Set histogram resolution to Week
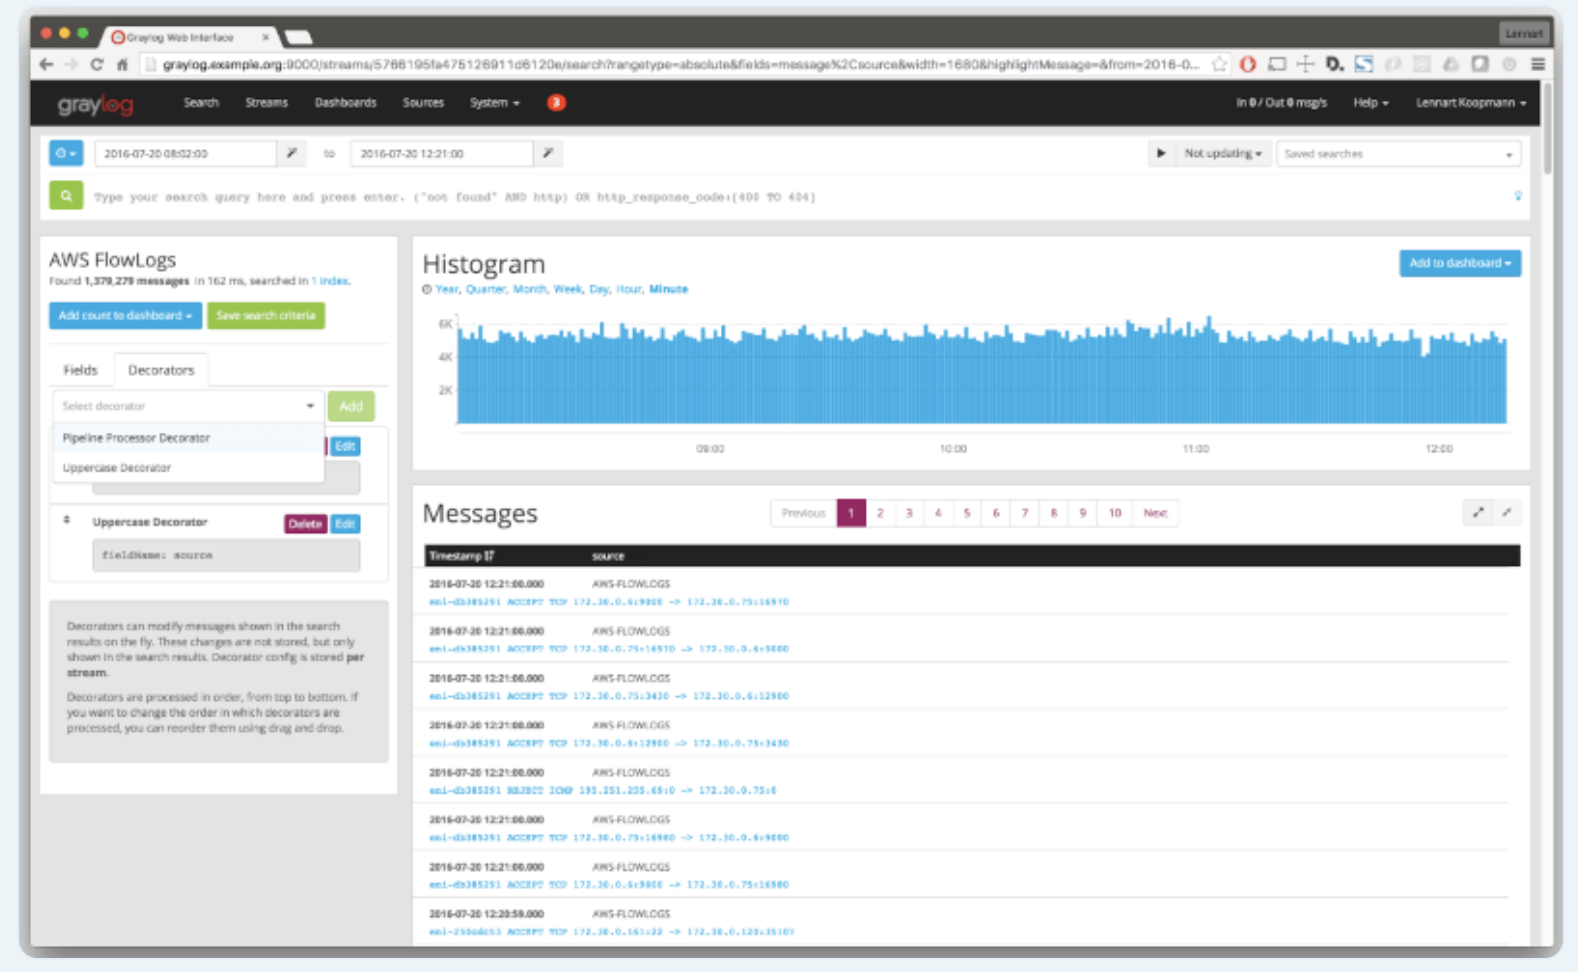Screen dimensions: 1578x972 point(568,289)
